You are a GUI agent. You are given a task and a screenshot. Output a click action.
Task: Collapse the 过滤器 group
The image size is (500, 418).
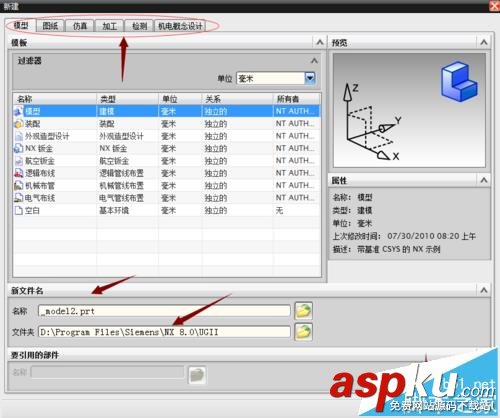pyautogui.click(x=314, y=61)
